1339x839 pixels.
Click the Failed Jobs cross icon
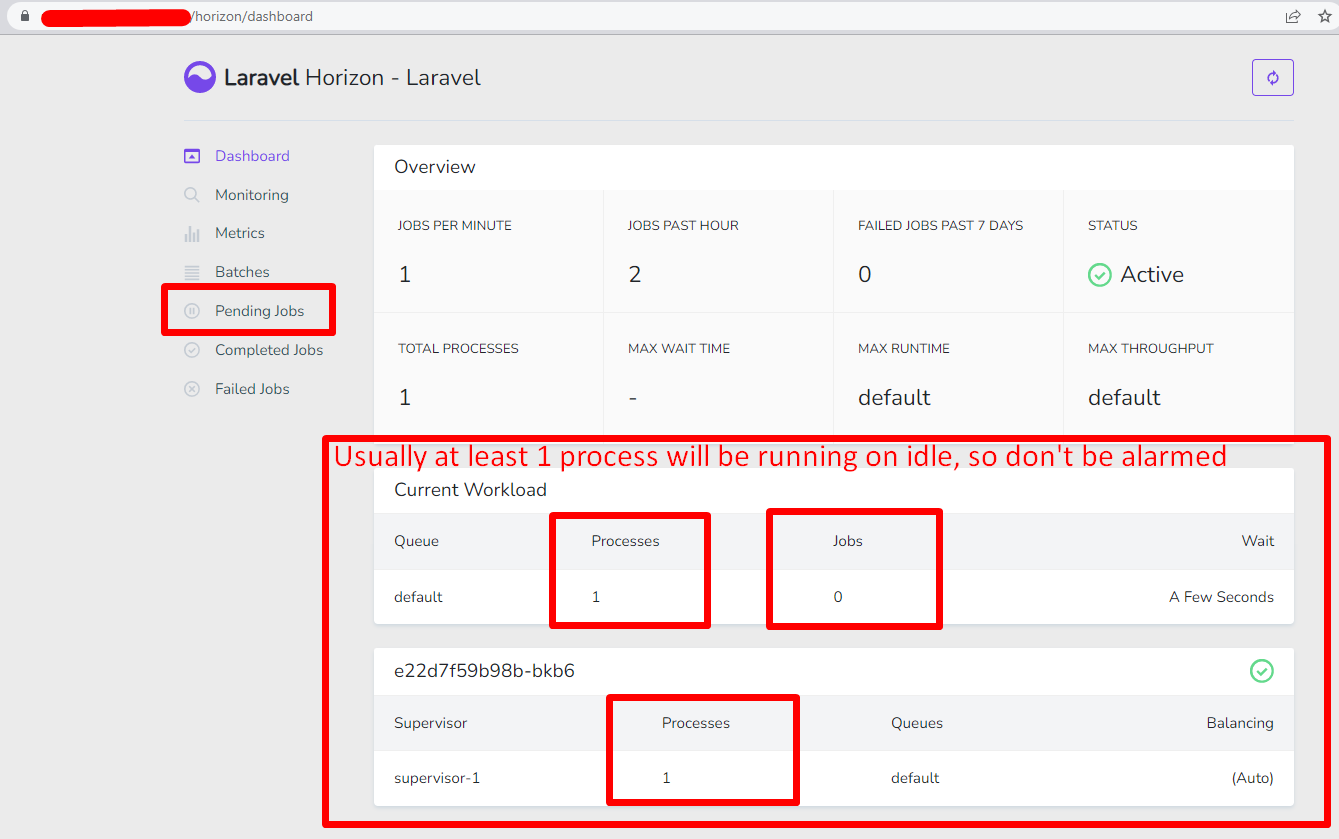point(191,388)
